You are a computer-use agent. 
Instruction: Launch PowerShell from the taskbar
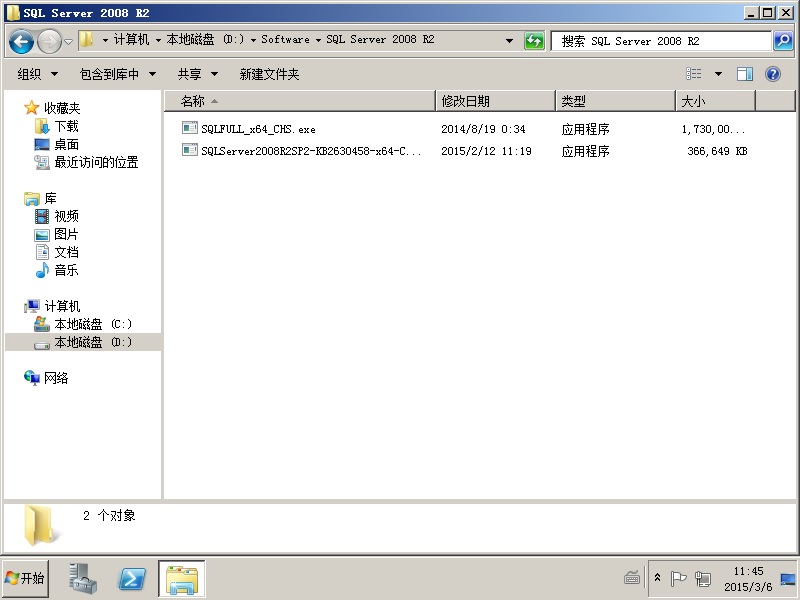[132, 579]
